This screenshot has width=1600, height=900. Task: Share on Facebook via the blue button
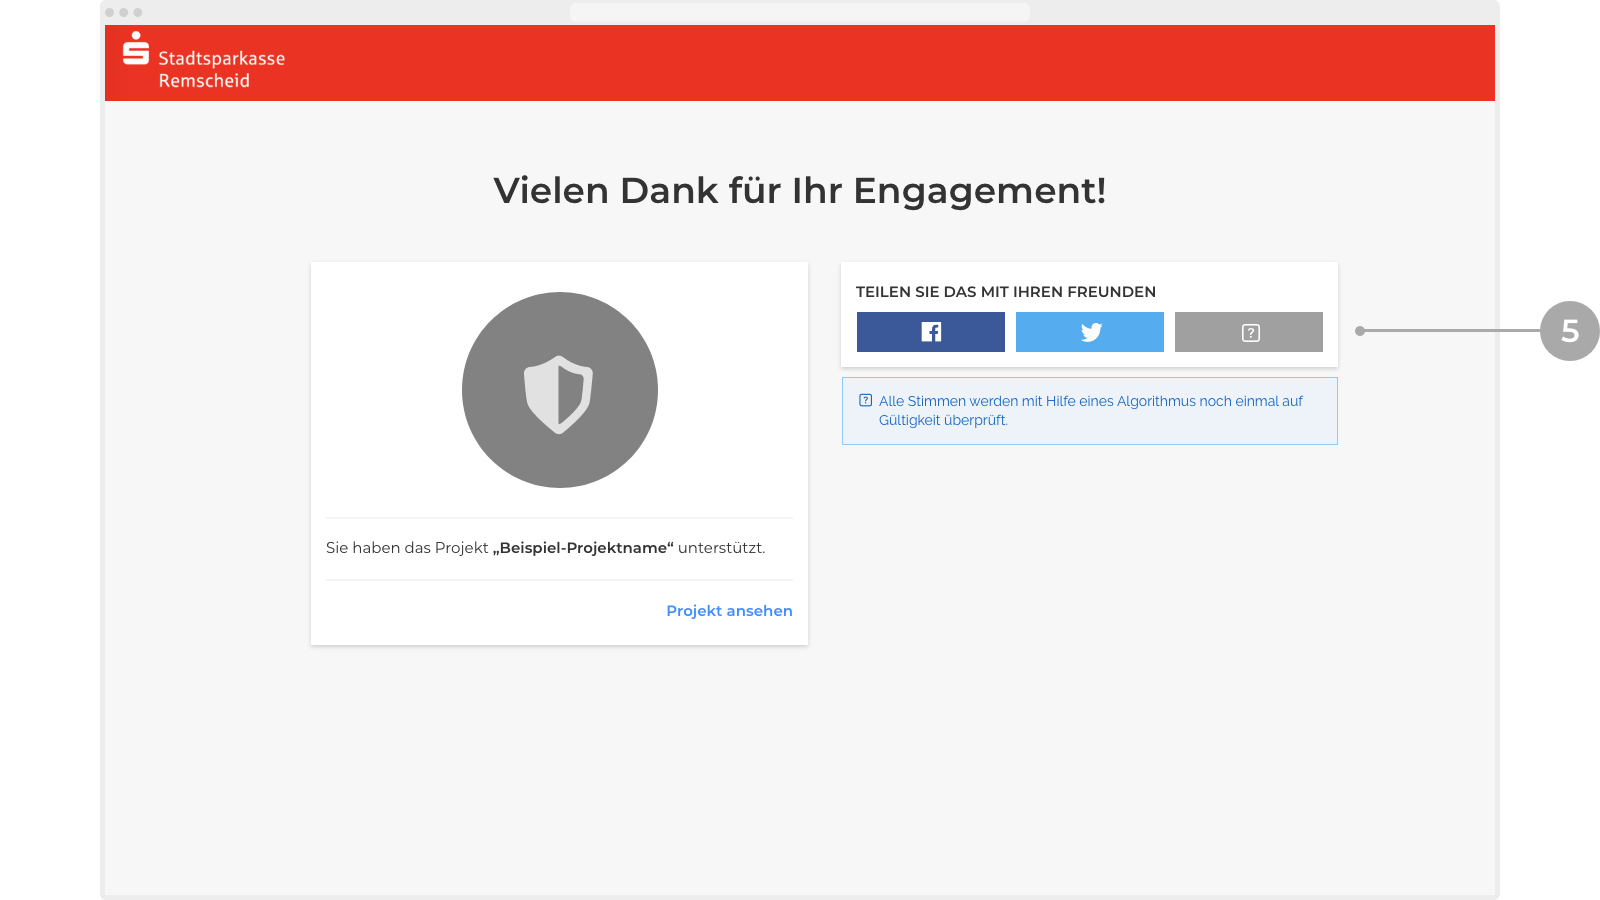(x=930, y=332)
